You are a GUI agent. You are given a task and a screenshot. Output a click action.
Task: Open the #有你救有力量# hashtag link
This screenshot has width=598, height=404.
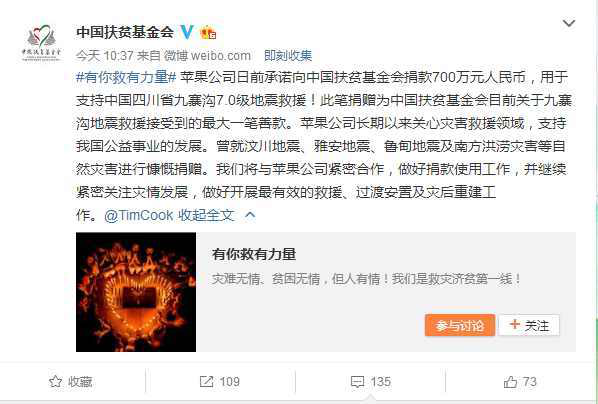tap(126, 77)
